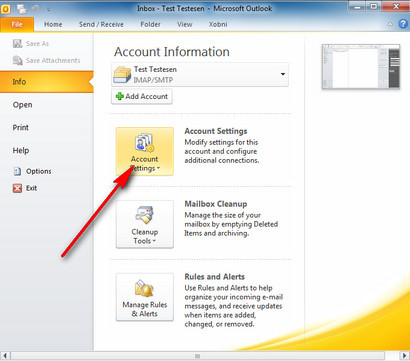Click the Account Settings heading text
This screenshot has width=410, height=361.
pos(216,131)
